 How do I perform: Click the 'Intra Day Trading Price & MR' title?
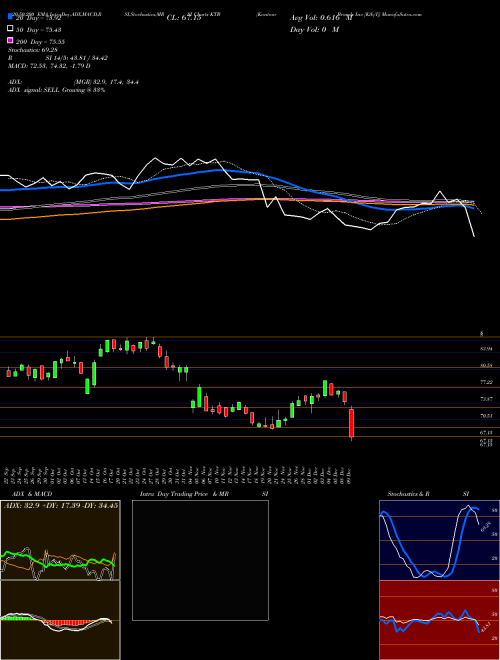tap(184, 494)
